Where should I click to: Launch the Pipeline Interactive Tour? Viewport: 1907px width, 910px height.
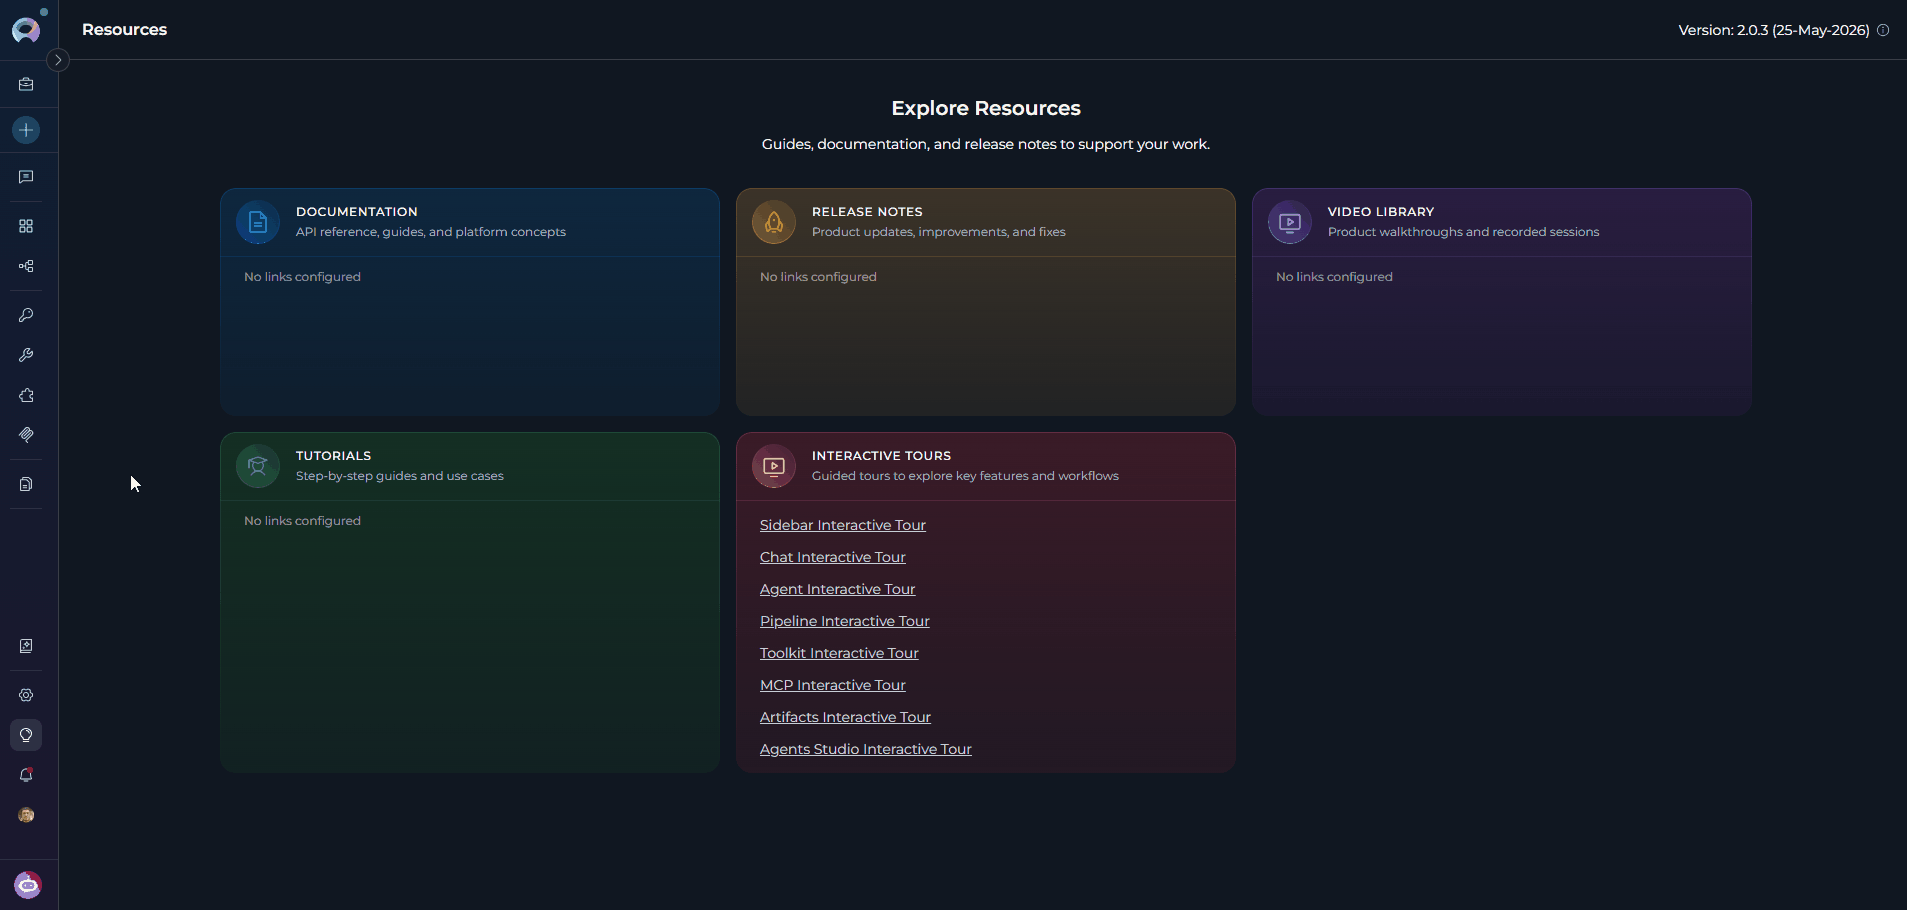coord(845,621)
